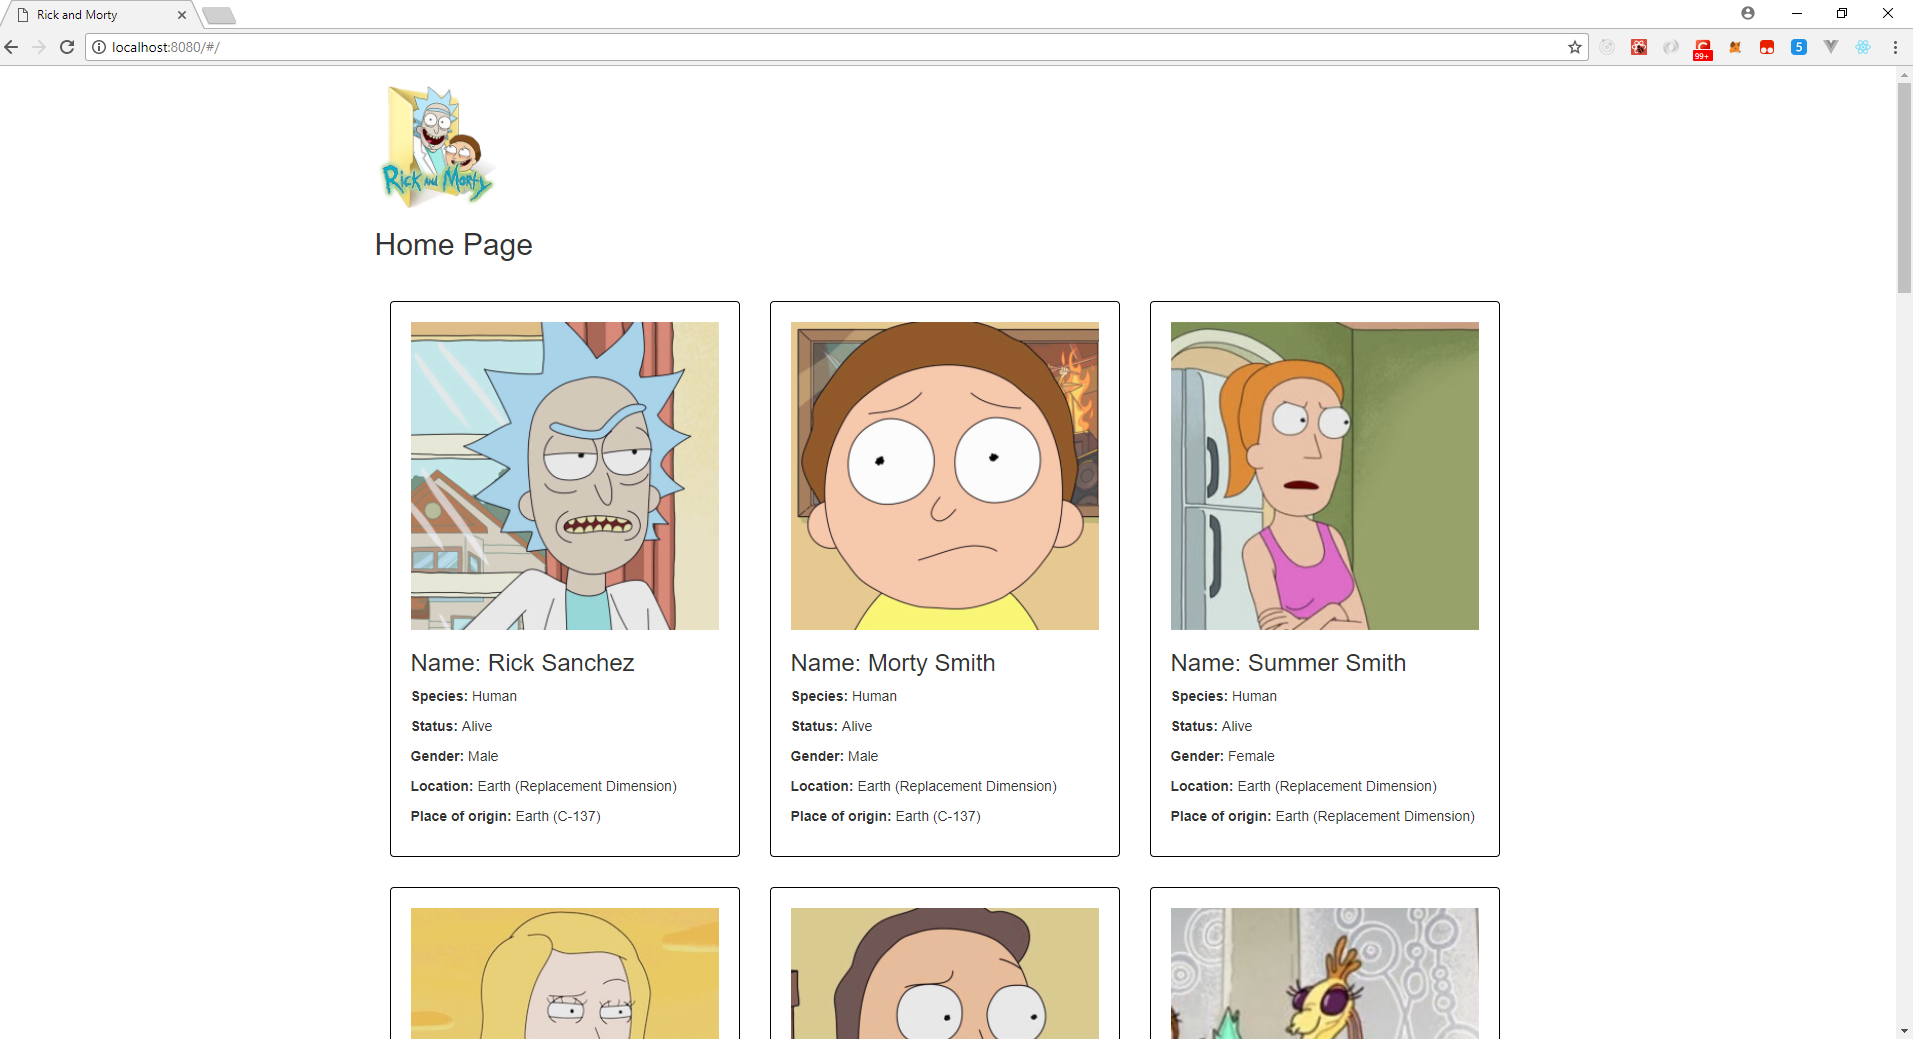Click Morty Smith's 'Status: Alive' line
The width and height of the screenshot is (1913, 1039).
tap(832, 726)
